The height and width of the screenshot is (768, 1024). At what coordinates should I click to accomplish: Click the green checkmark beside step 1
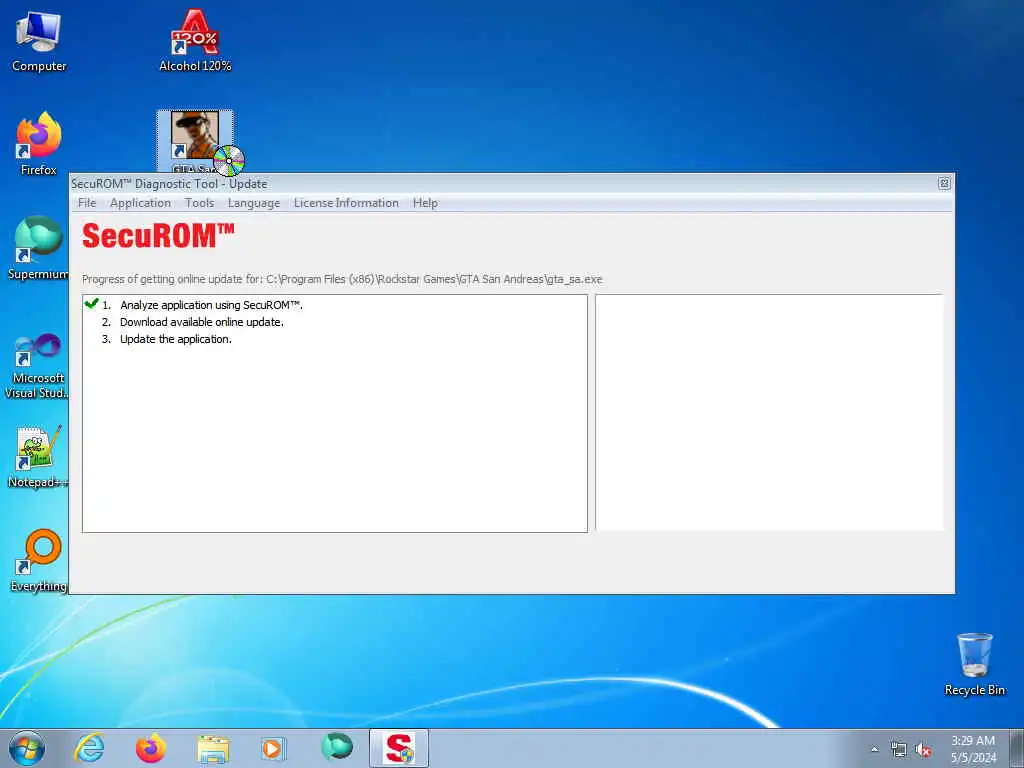pos(91,303)
